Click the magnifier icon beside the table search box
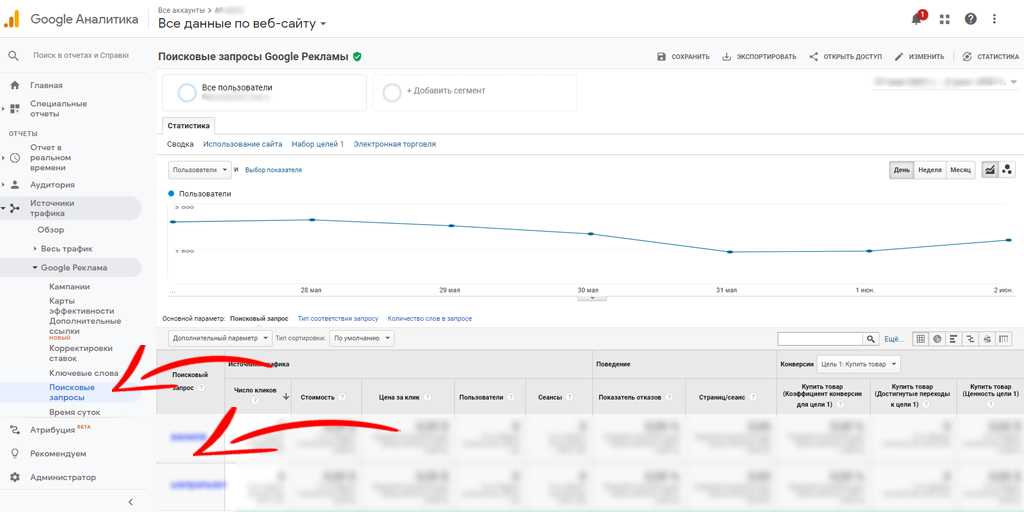The height and width of the screenshot is (512, 1024). click(x=871, y=339)
